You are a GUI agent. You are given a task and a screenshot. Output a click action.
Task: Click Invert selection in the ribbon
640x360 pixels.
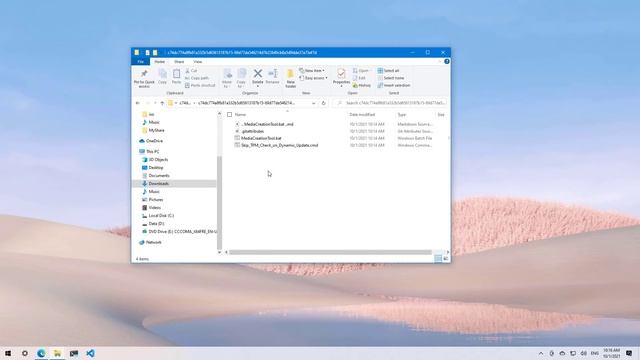coord(393,85)
